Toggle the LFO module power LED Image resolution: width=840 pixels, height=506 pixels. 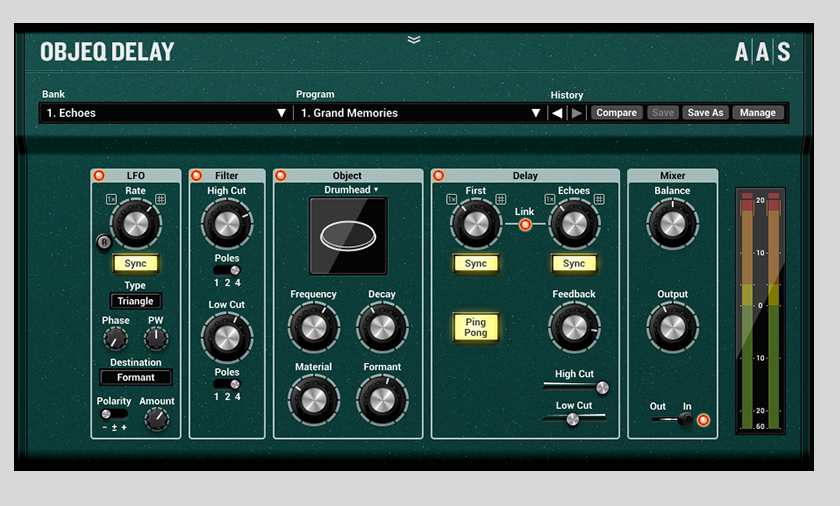click(x=99, y=176)
